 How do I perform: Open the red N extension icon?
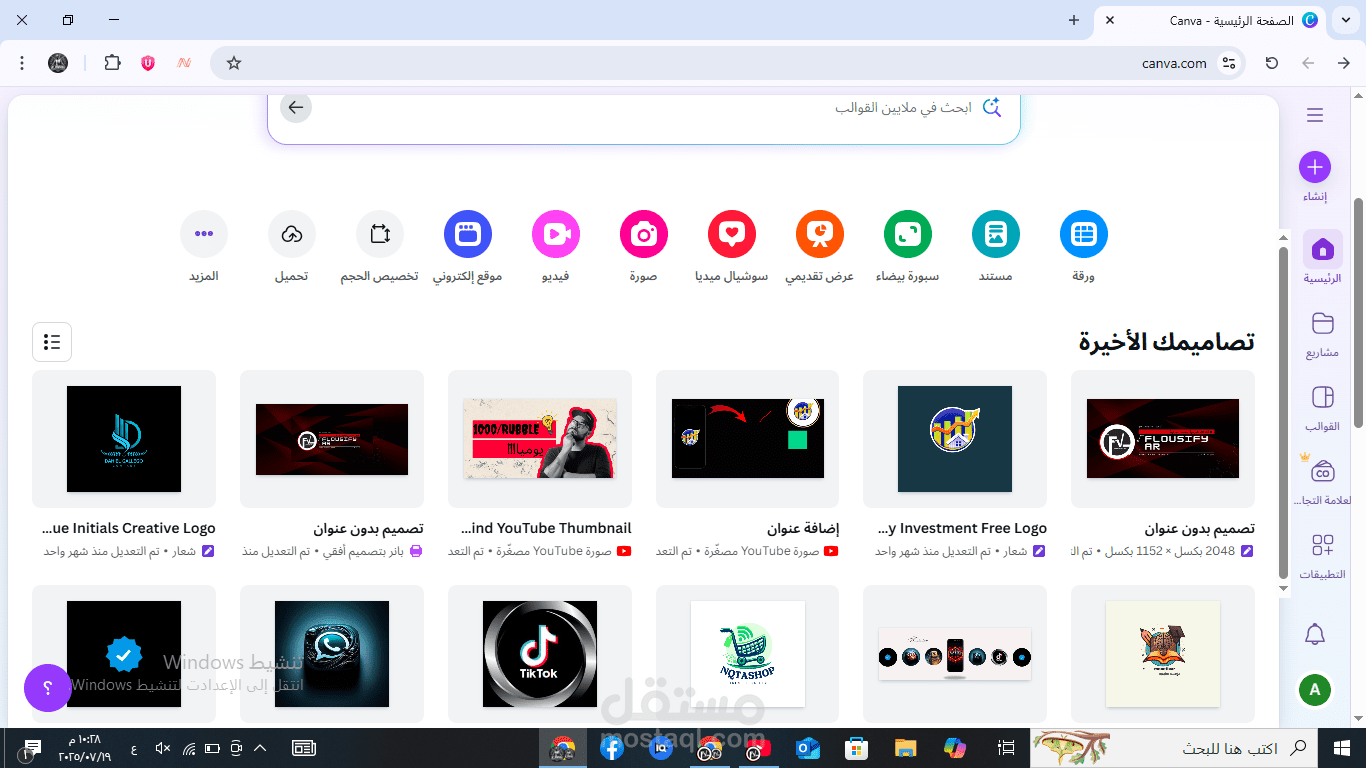click(184, 63)
